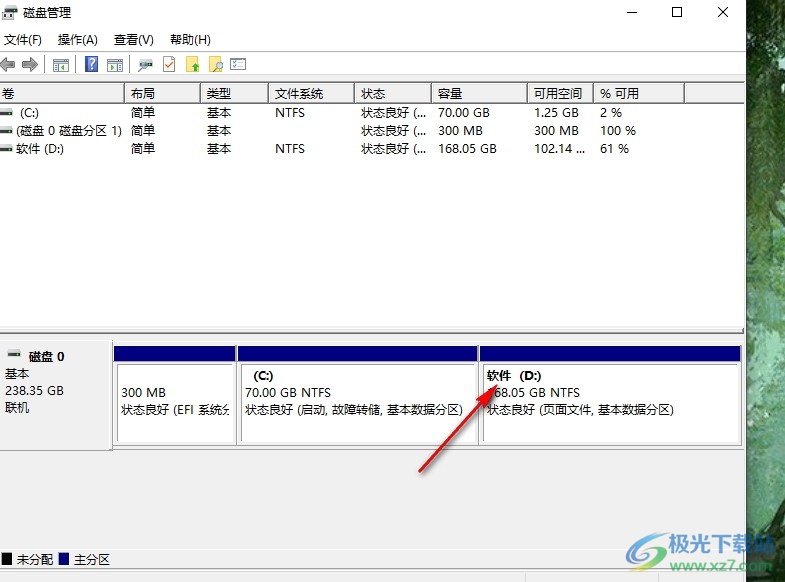Click the 238.35 GB disk size text
The image size is (785, 582).
[x=35, y=390]
